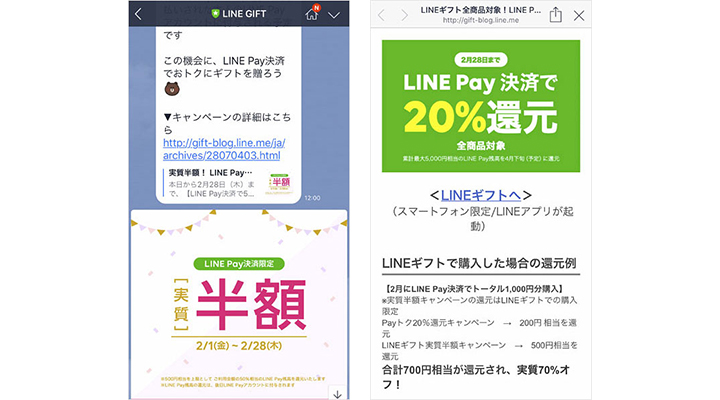This screenshot has width=720, height=400.
Task: Tap the back arrow in LINE GIFT chat
Action: click(x=138, y=14)
